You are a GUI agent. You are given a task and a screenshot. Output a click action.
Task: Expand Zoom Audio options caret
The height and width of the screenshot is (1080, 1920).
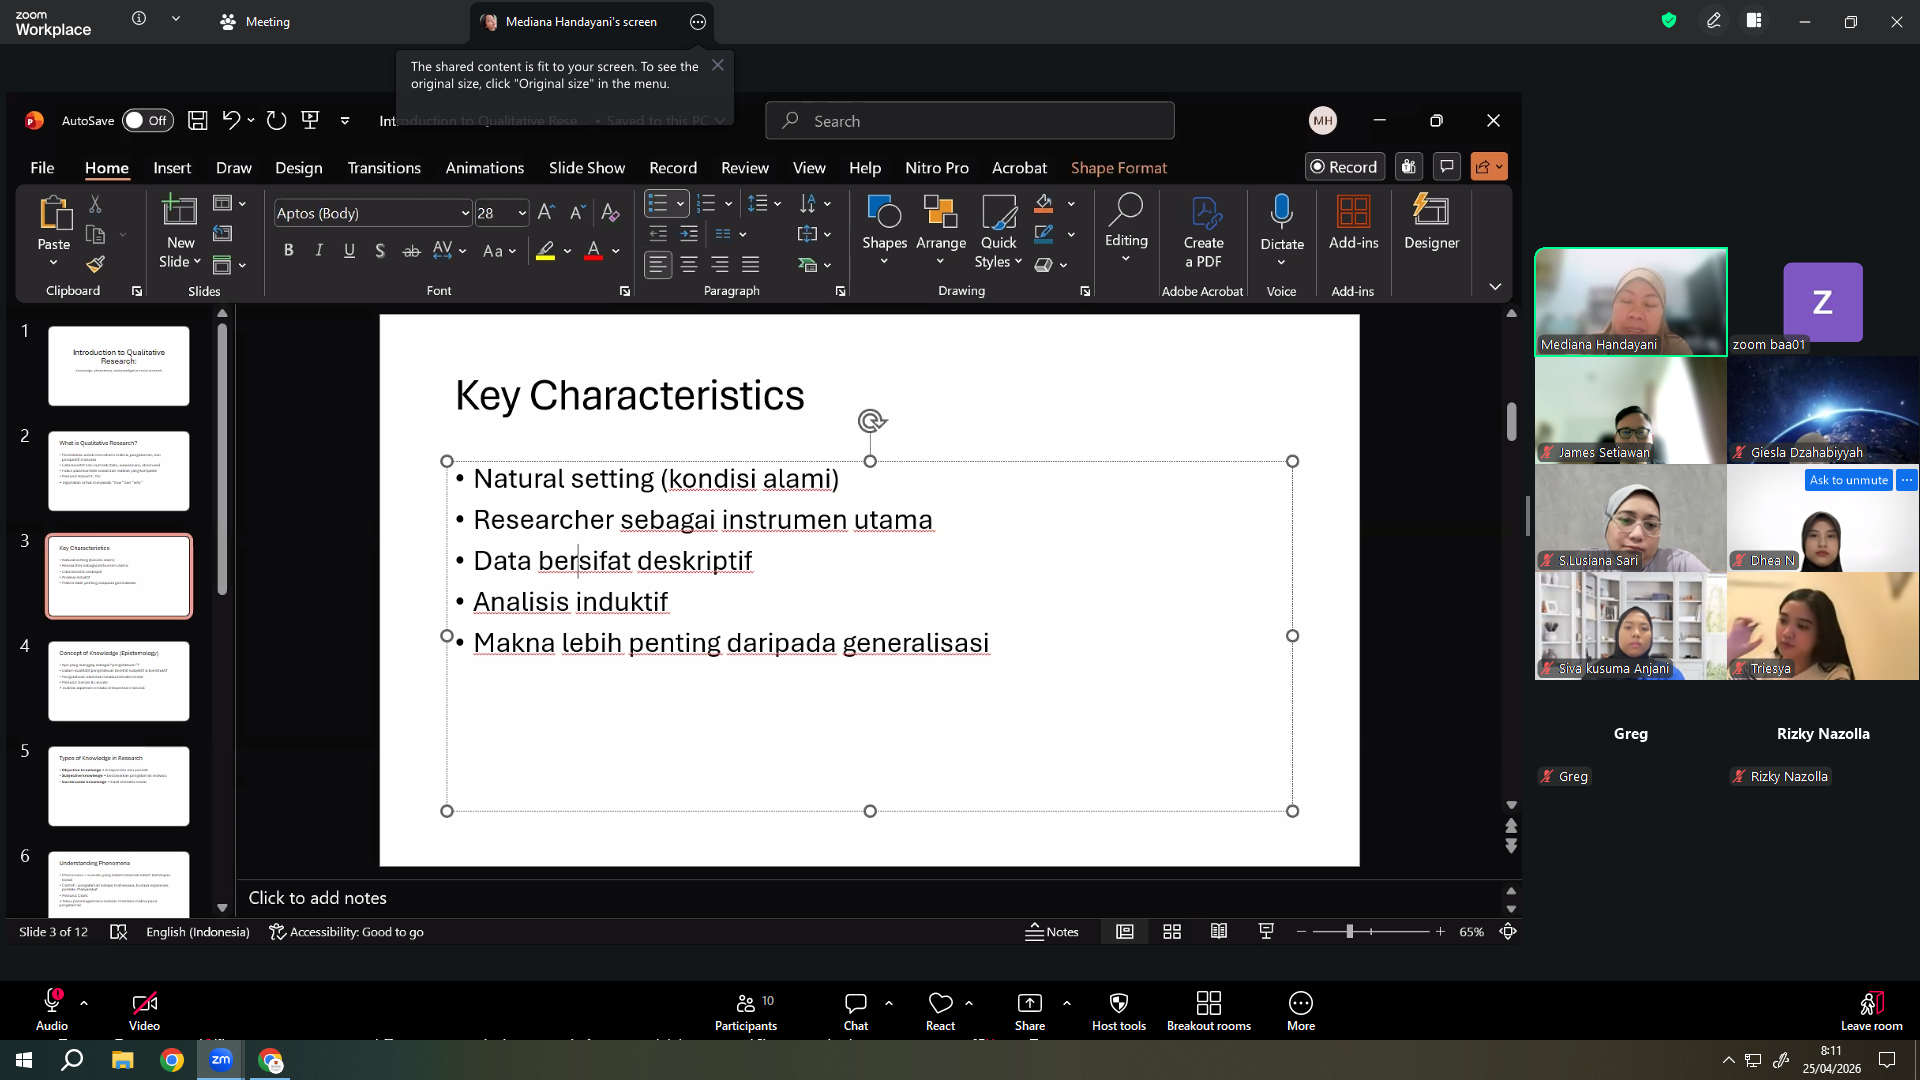click(x=84, y=1002)
